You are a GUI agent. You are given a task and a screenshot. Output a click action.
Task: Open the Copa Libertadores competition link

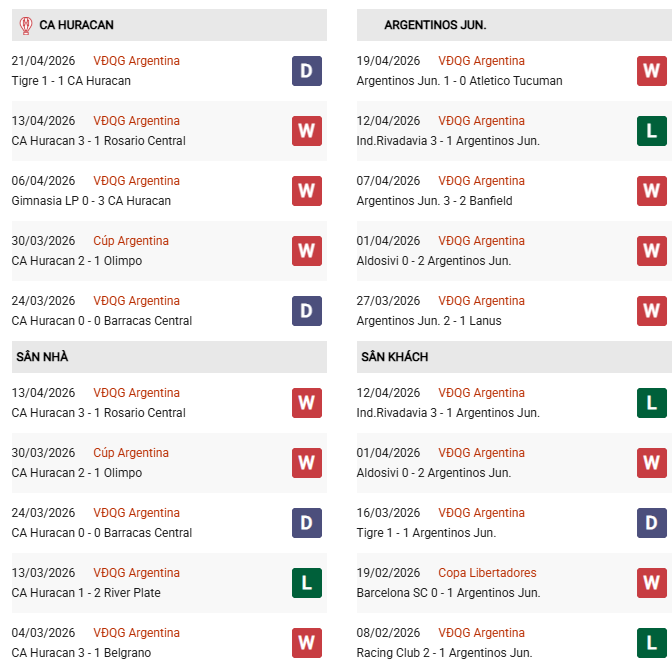[x=487, y=573]
